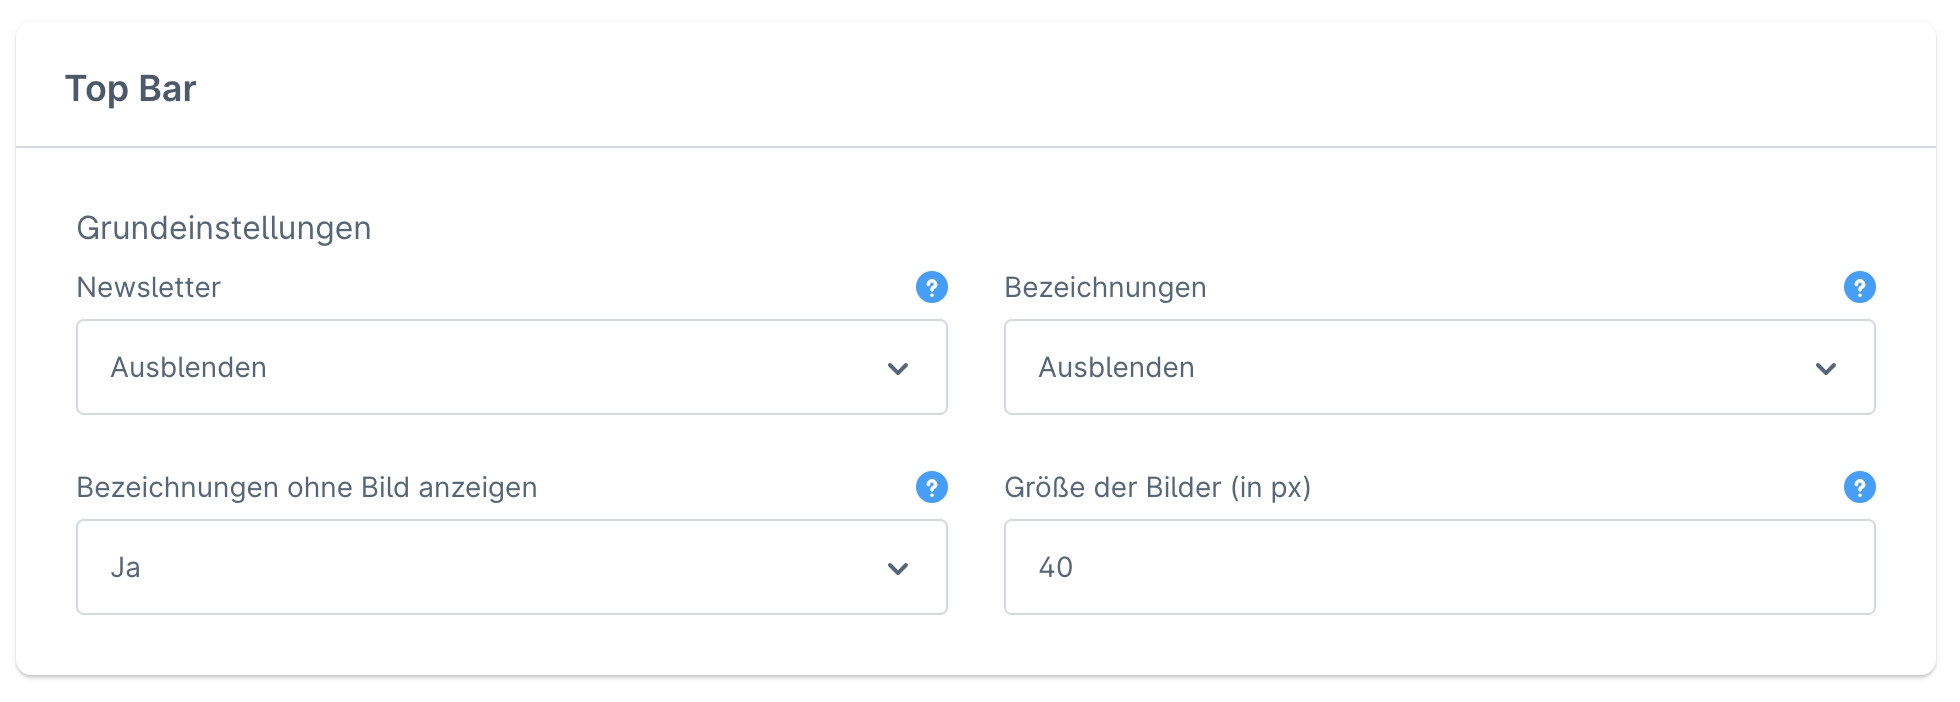Viewport: 1960px width, 702px height.
Task: Open the Bezeichnungen ohne Bild anzeigen dropdown
Action: pos(511,567)
